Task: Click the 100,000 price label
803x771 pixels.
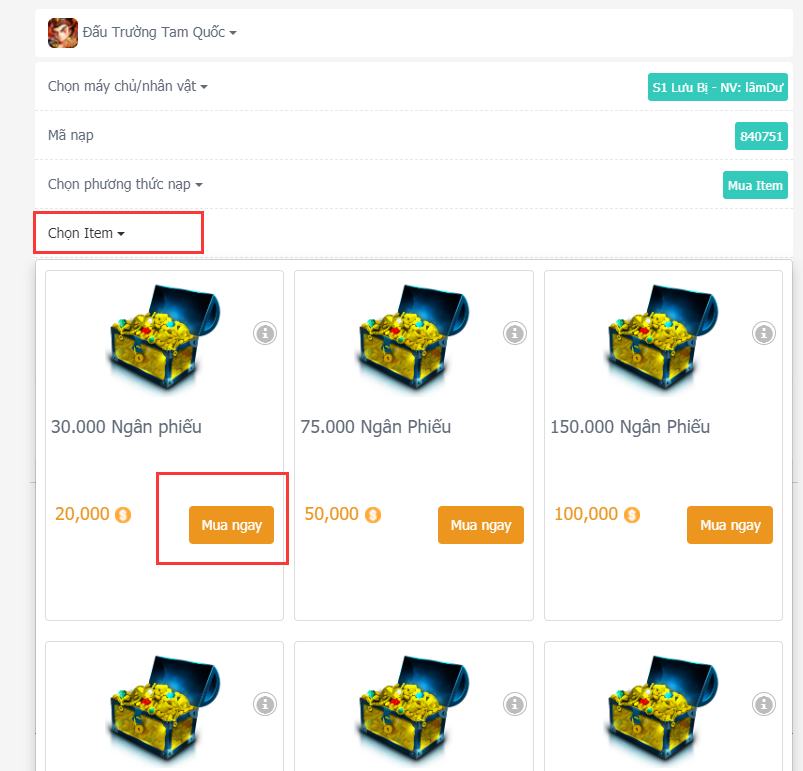Action: click(x=586, y=514)
